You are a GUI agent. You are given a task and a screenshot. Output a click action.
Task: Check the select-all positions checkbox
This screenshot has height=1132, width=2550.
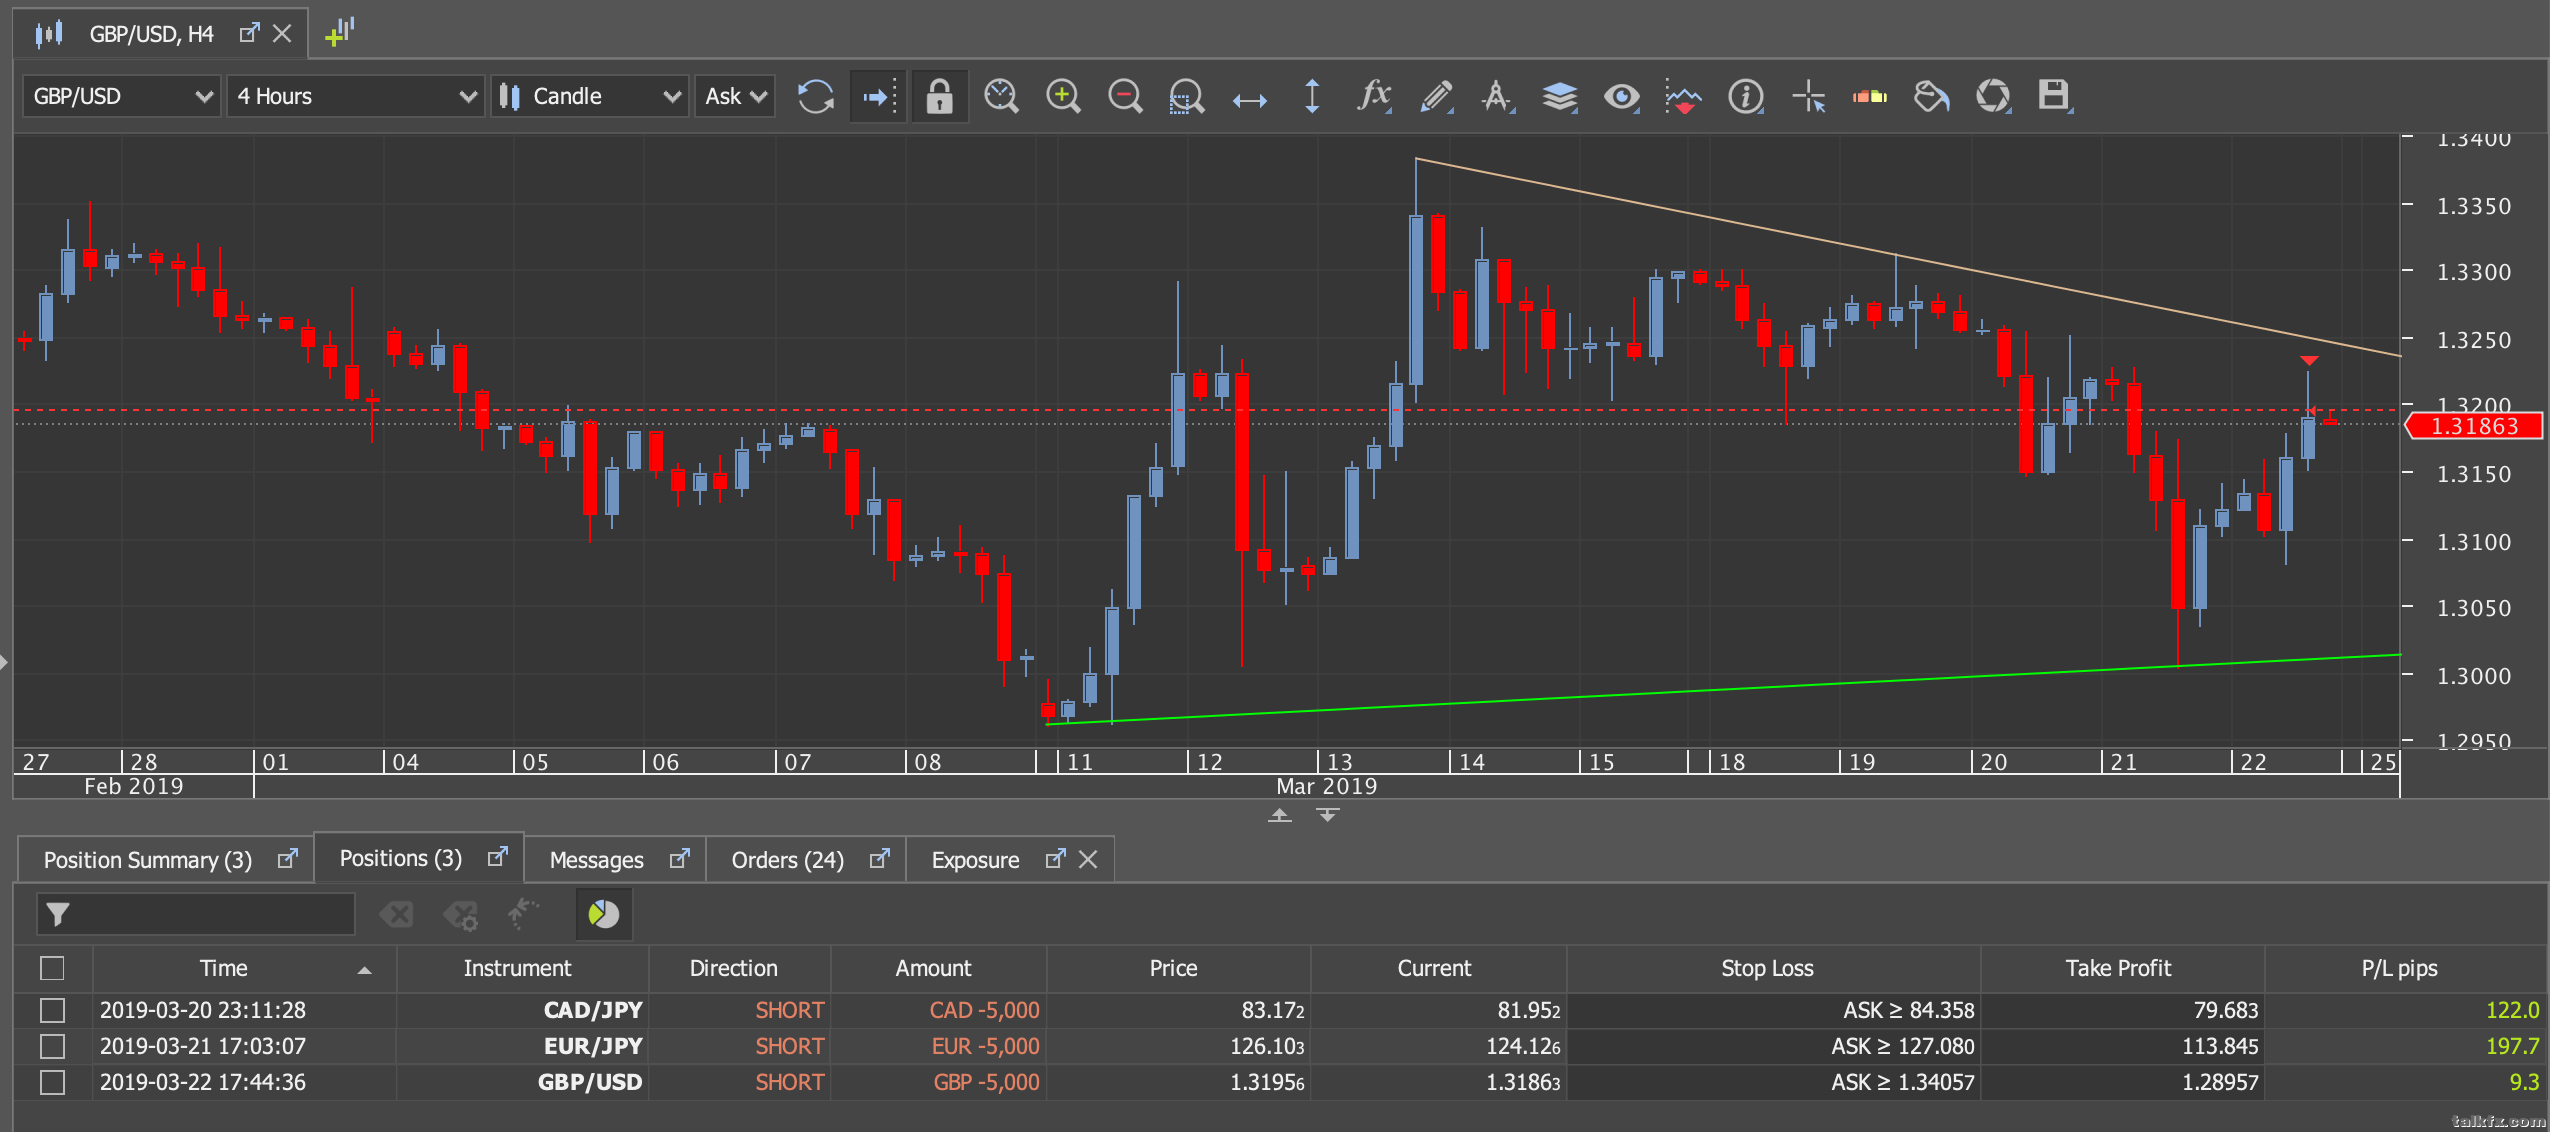coord(52,968)
